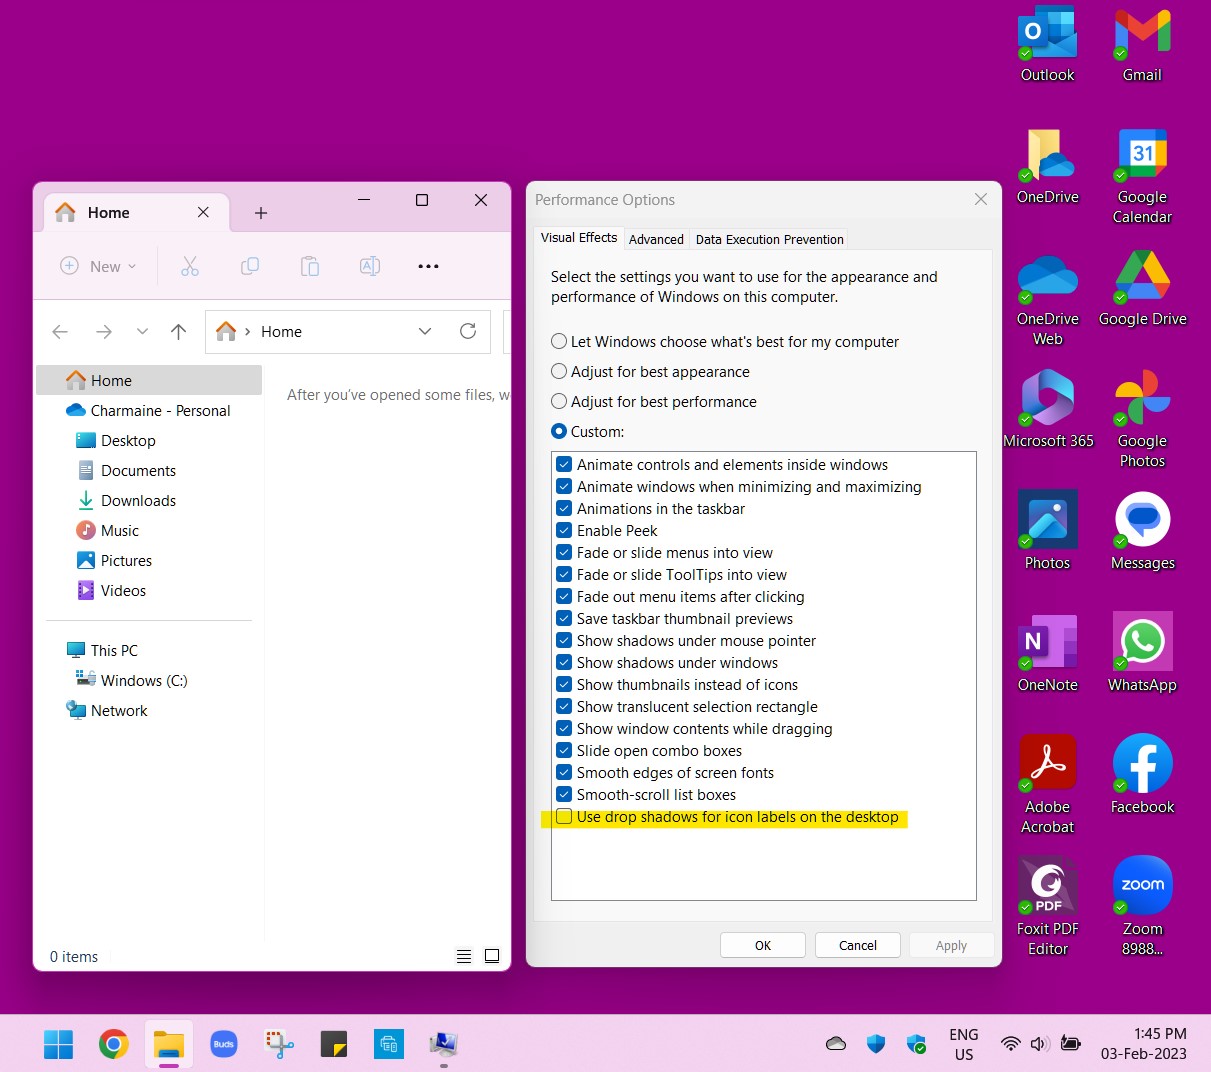
Task: Click the OneDrive cloud tray icon
Action: [836, 1044]
